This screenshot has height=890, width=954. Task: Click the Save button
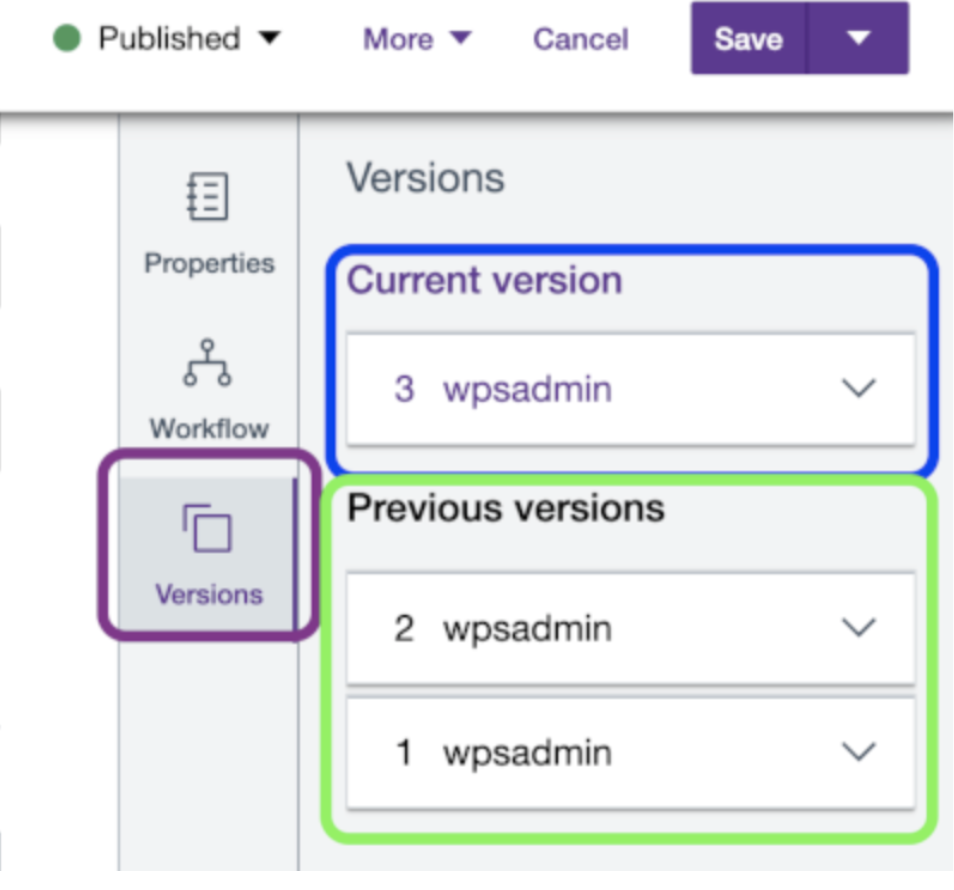[x=747, y=39]
